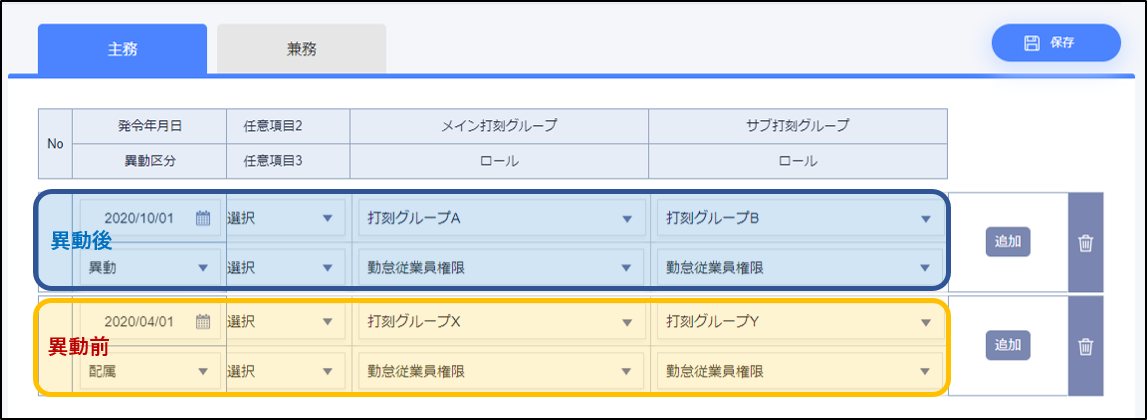1147x420 pixels.
Task: Click the 2020/04/01 date input field
Action: point(138,322)
